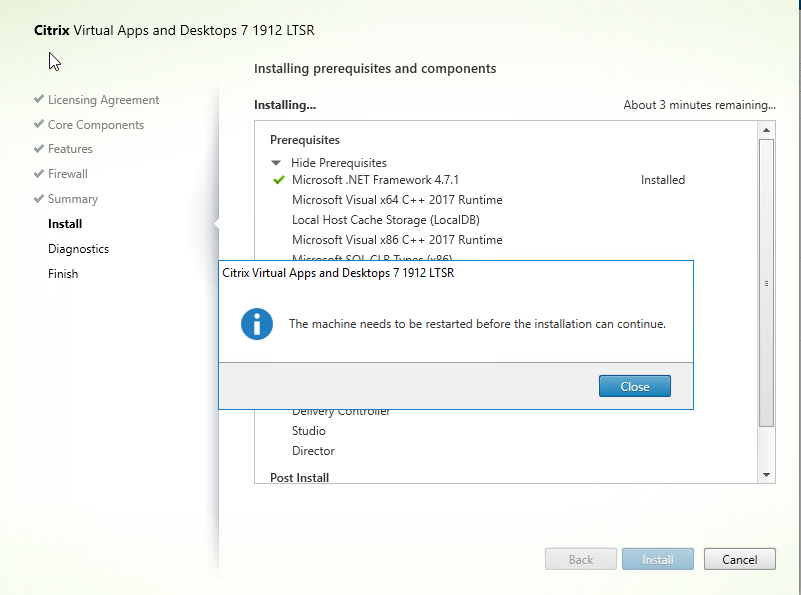Click About 3 minutes remaining text
The width and height of the screenshot is (801, 595).
click(x=699, y=105)
